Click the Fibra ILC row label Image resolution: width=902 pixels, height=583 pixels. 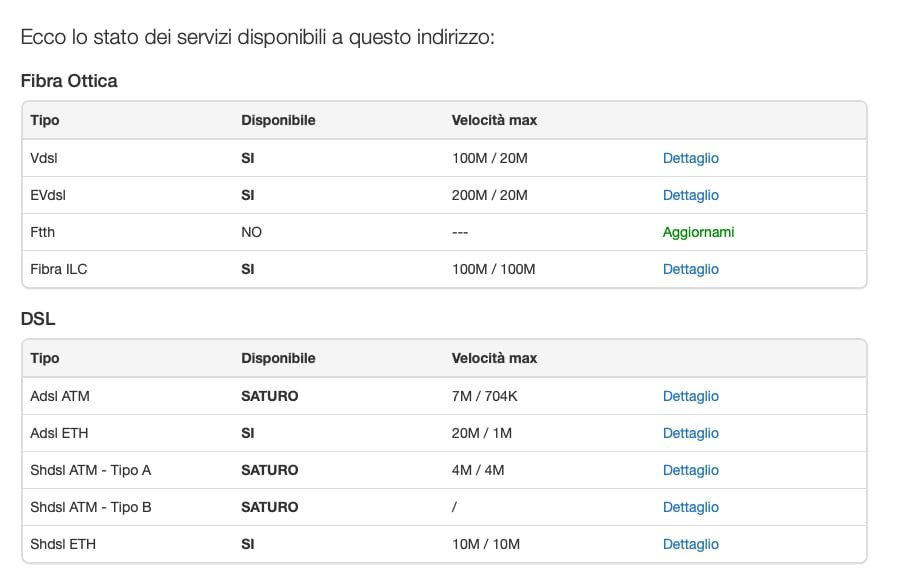(59, 269)
